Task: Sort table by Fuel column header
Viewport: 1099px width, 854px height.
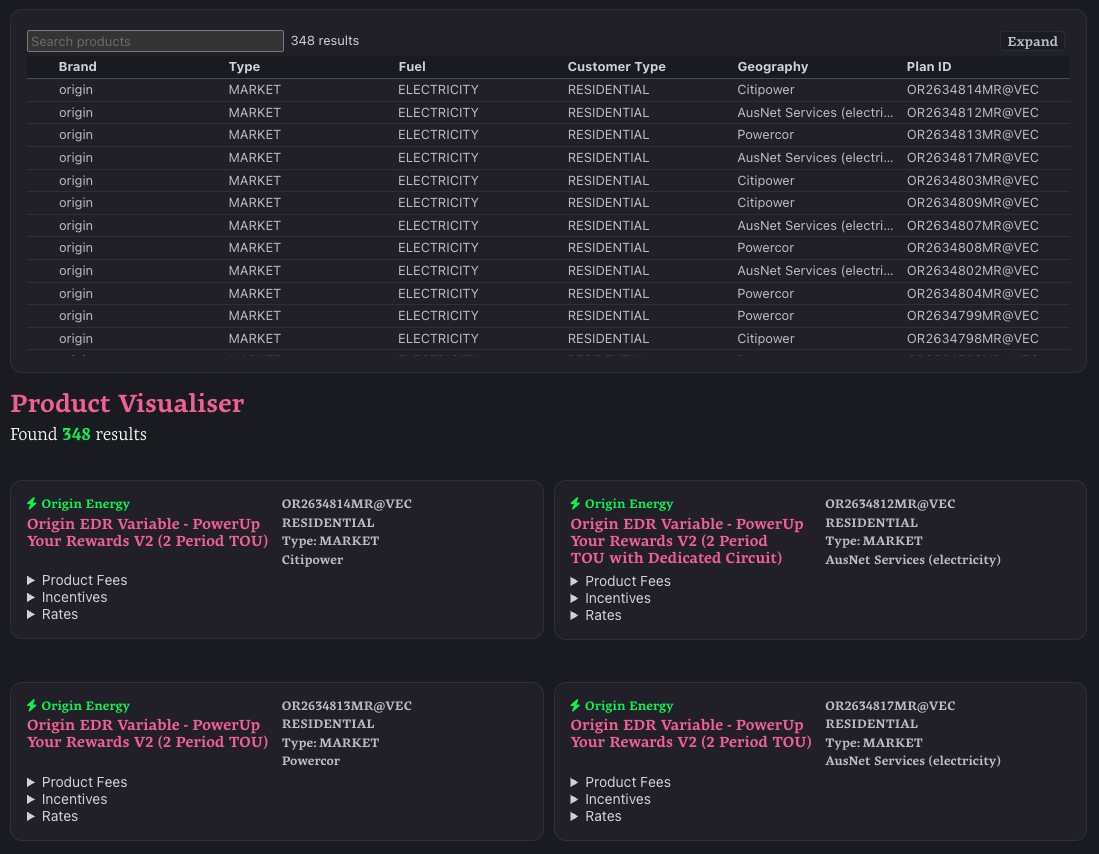Action: pos(411,67)
